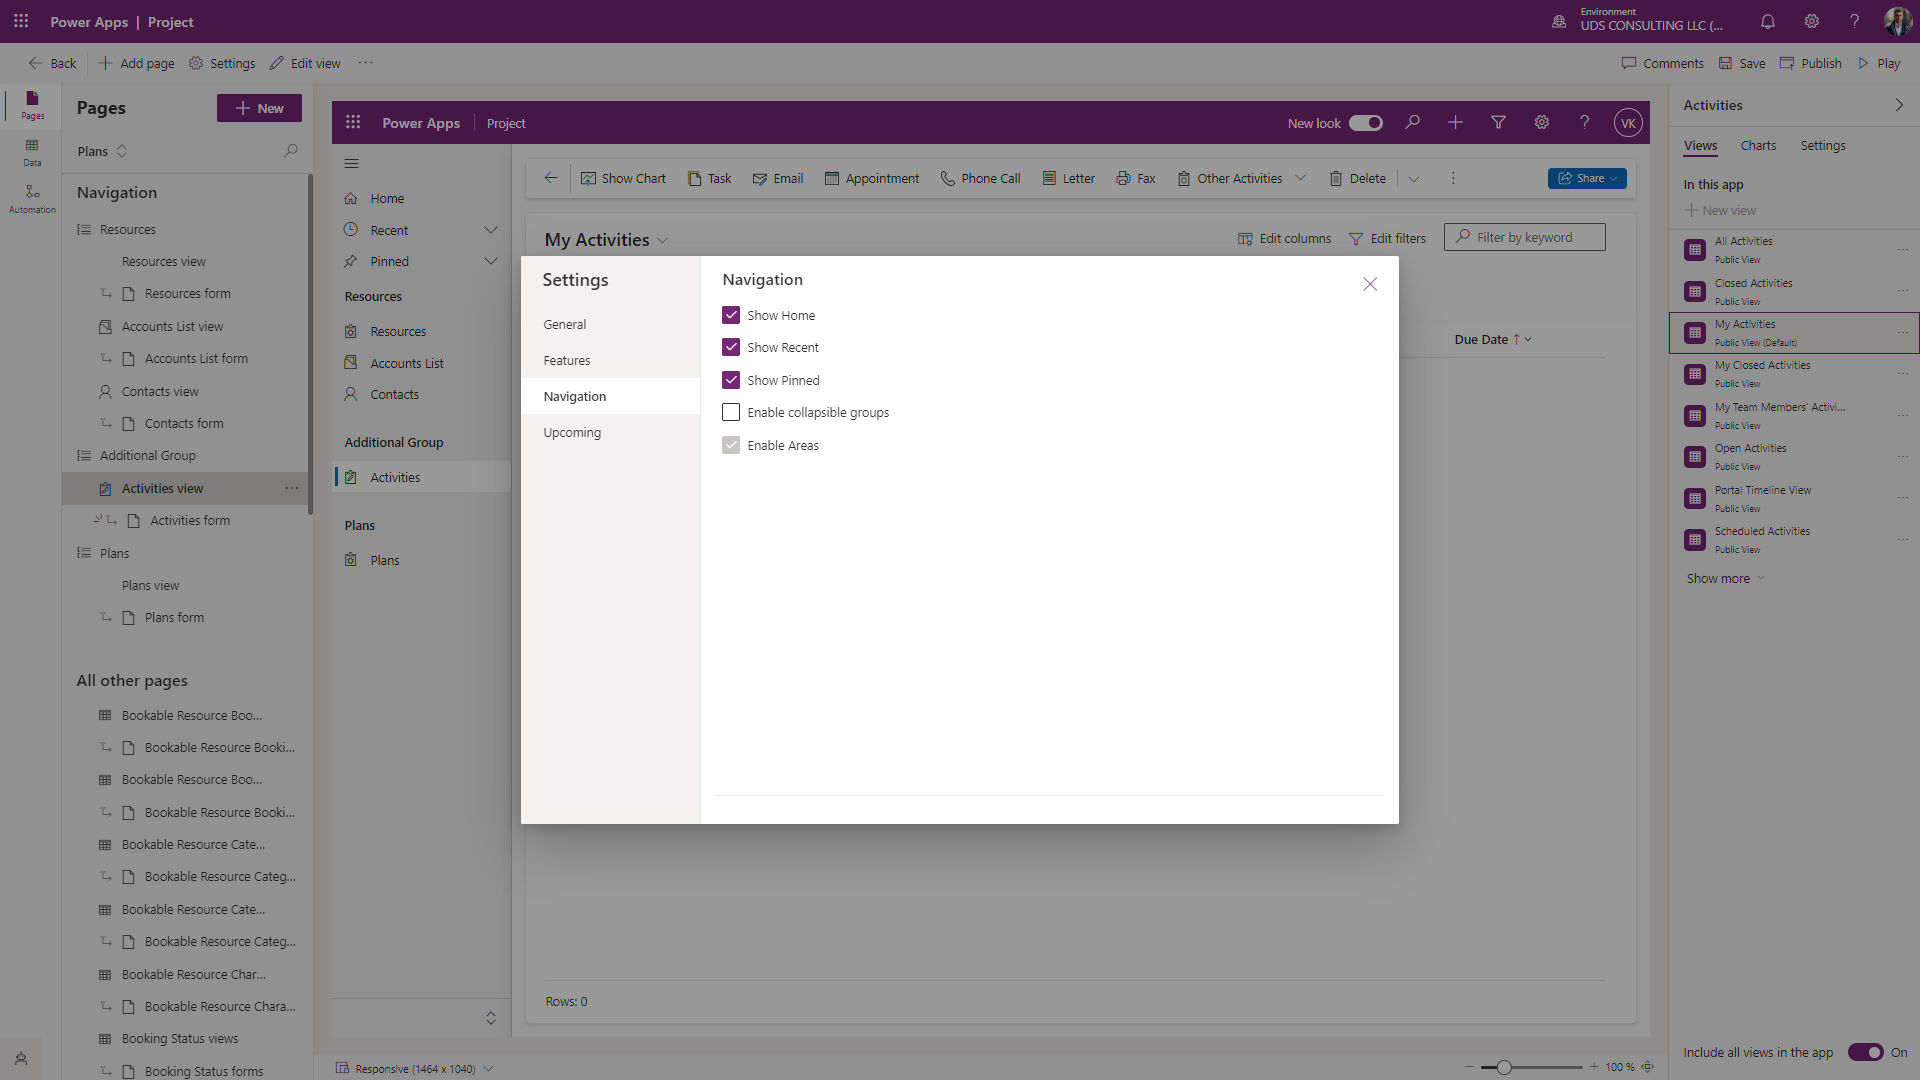Uncheck the Show Home checkbox
Viewport: 1920px width, 1080px height.
click(x=731, y=315)
